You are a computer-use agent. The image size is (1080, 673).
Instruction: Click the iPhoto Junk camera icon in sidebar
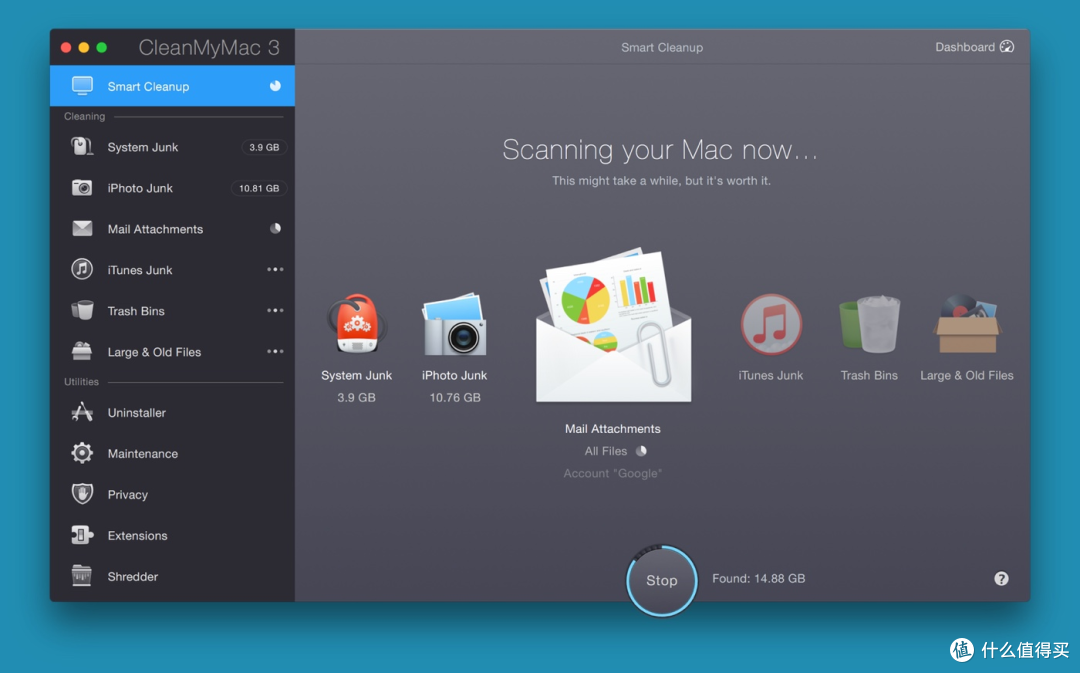pos(82,187)
